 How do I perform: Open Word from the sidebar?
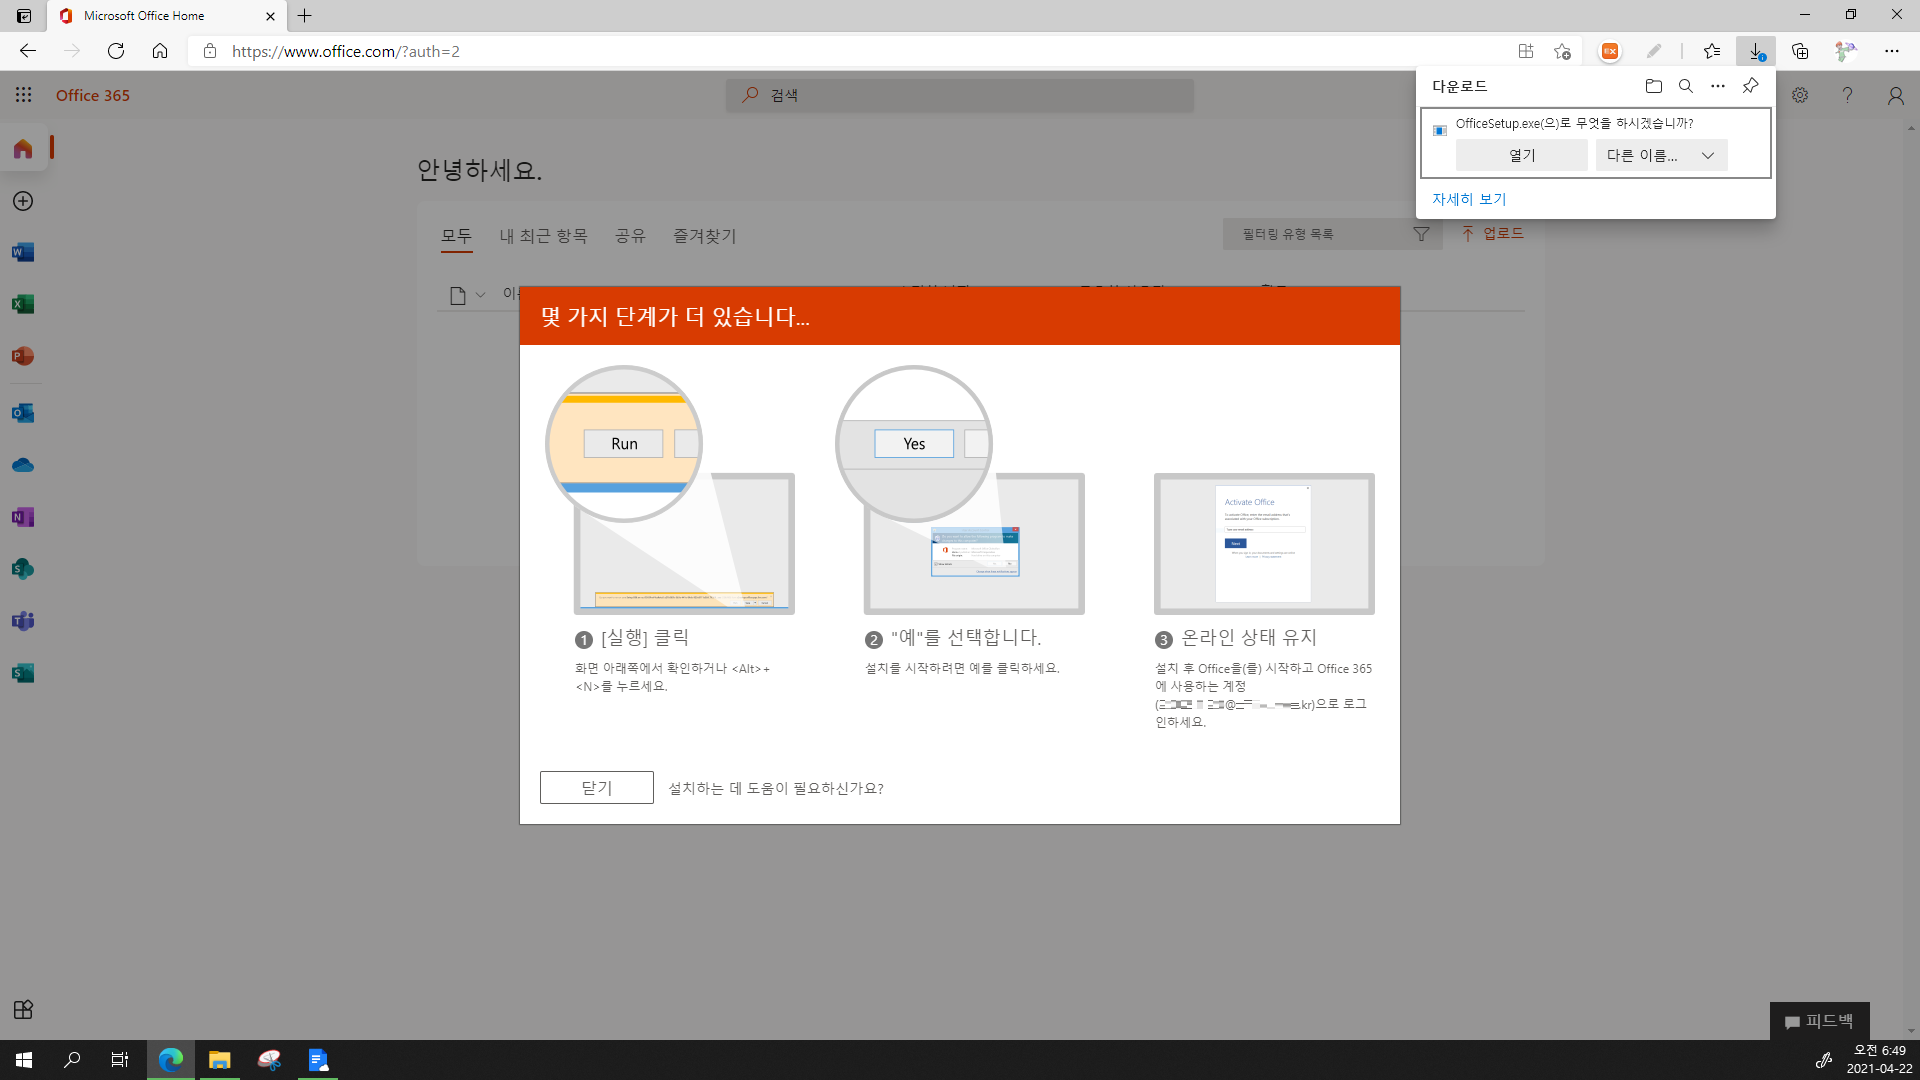[x=23, y=252]
